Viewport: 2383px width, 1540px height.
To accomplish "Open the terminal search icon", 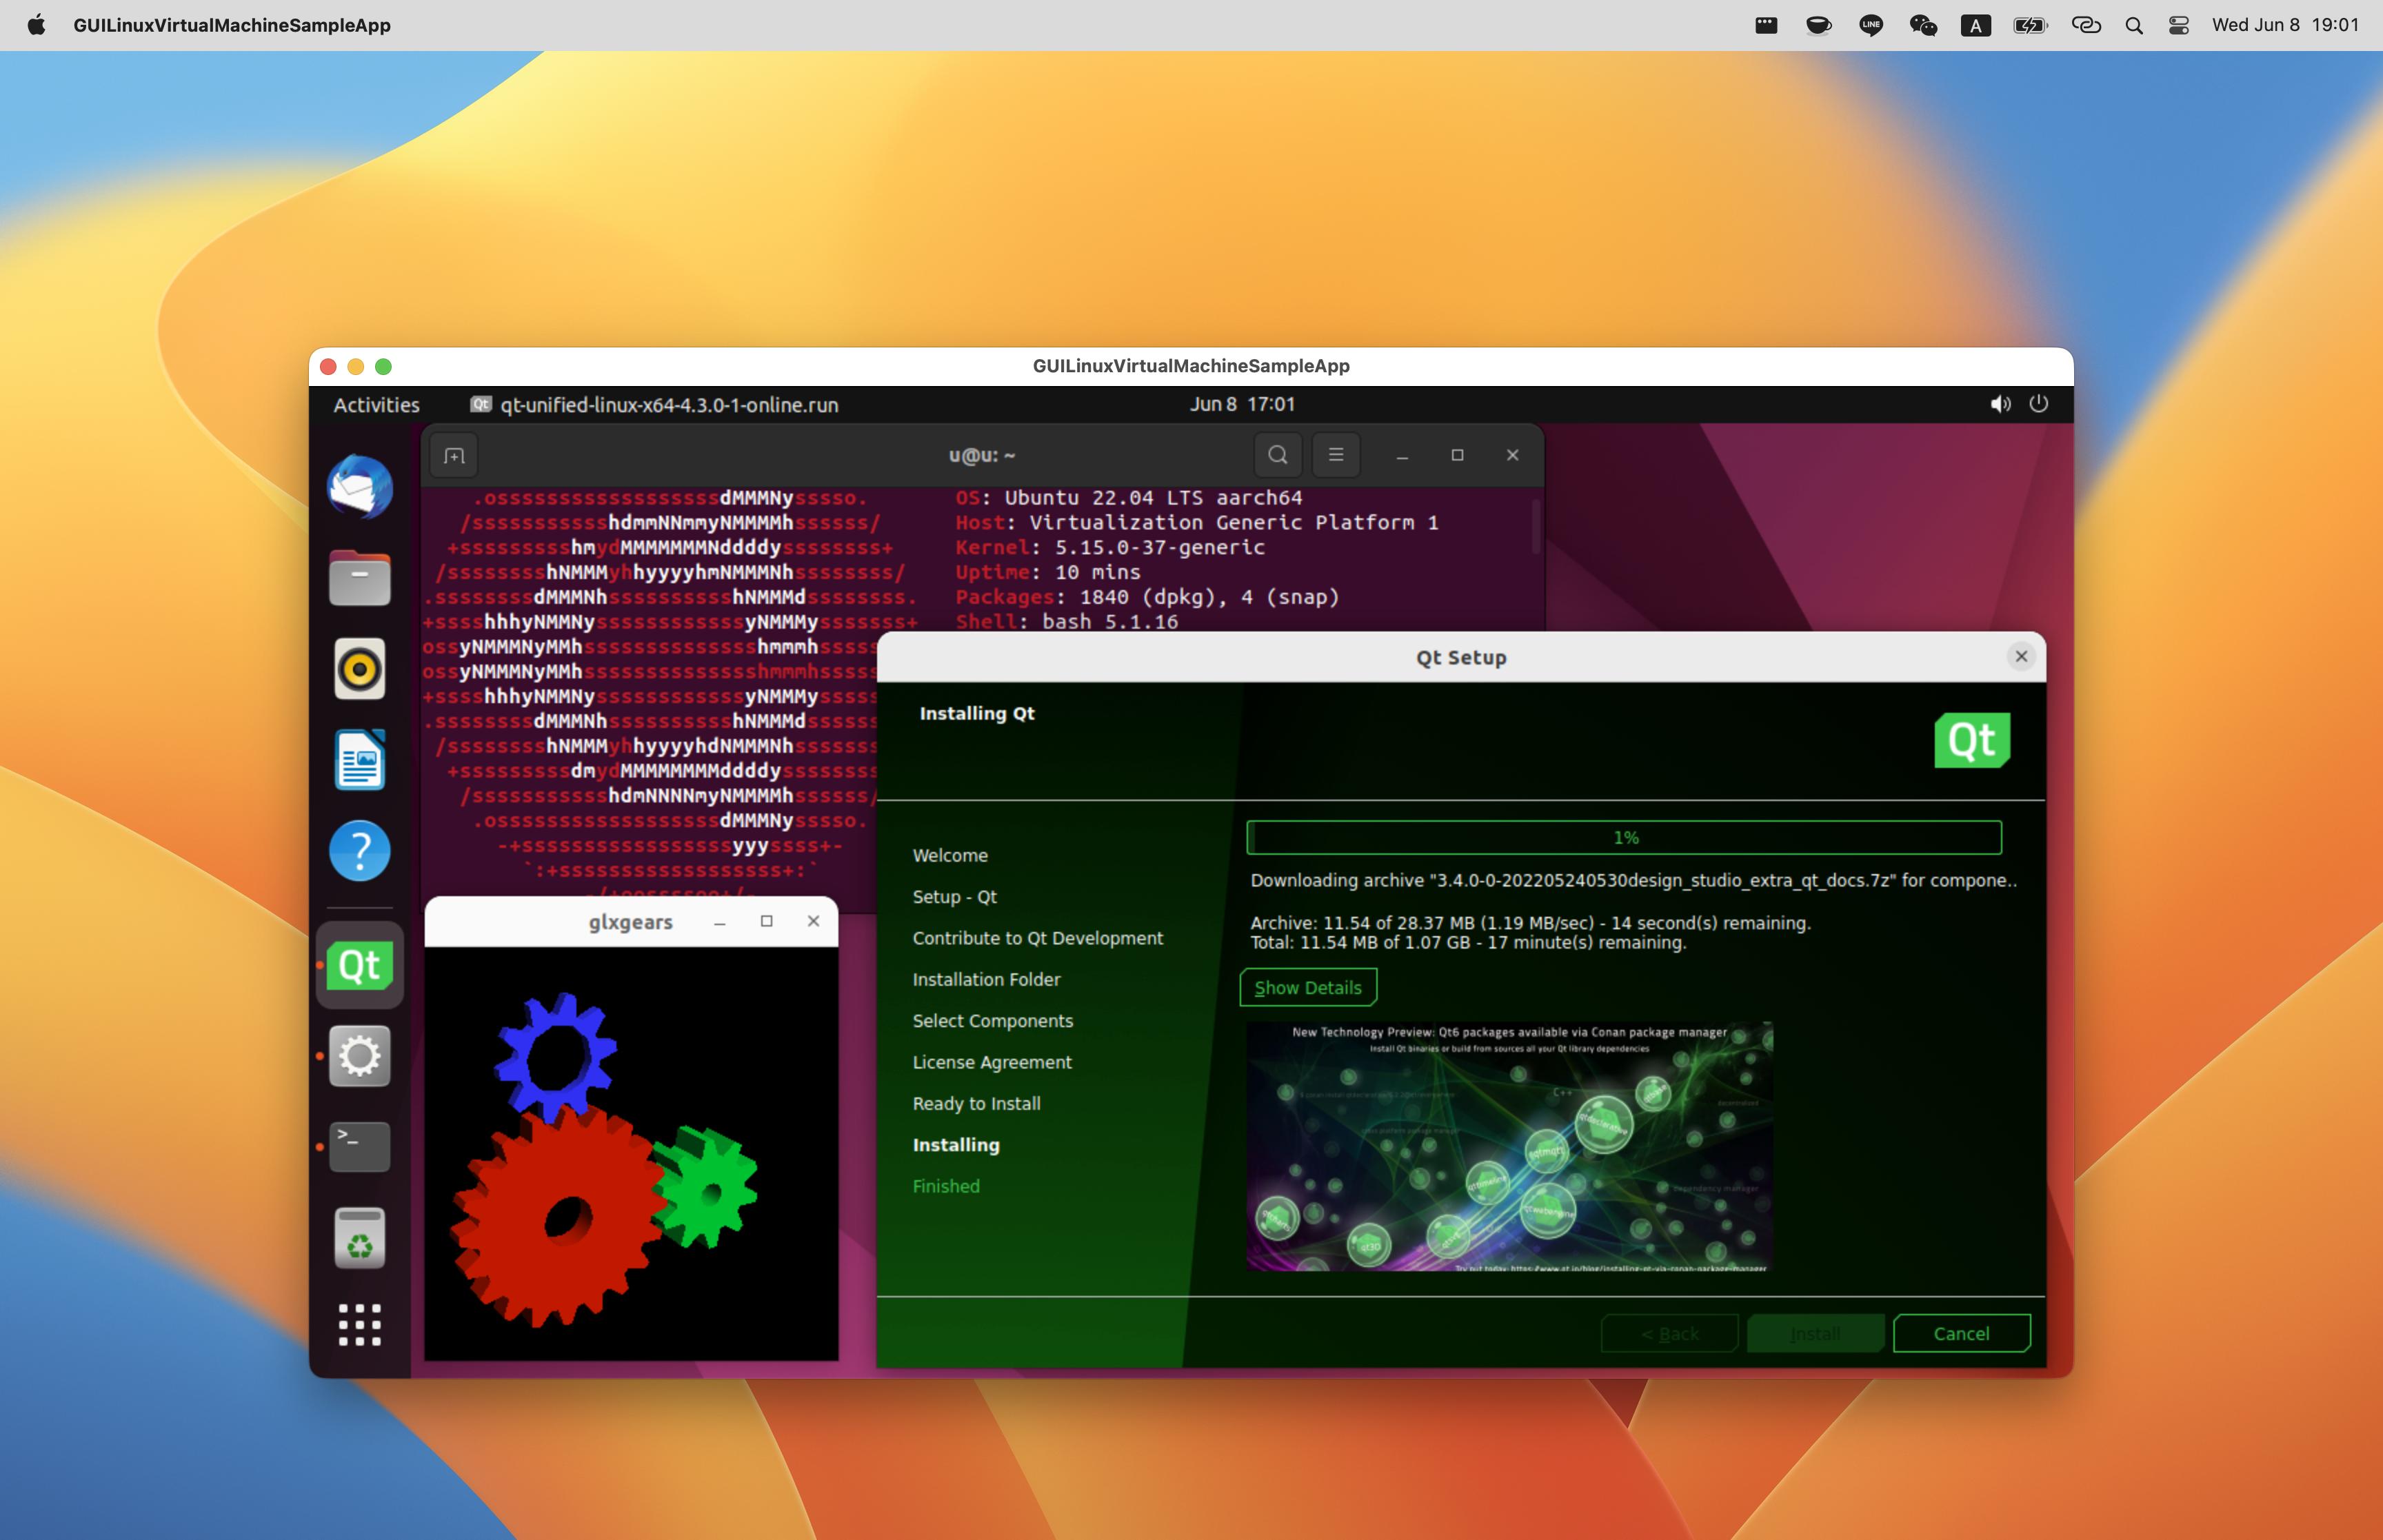I will point(1277,456).
